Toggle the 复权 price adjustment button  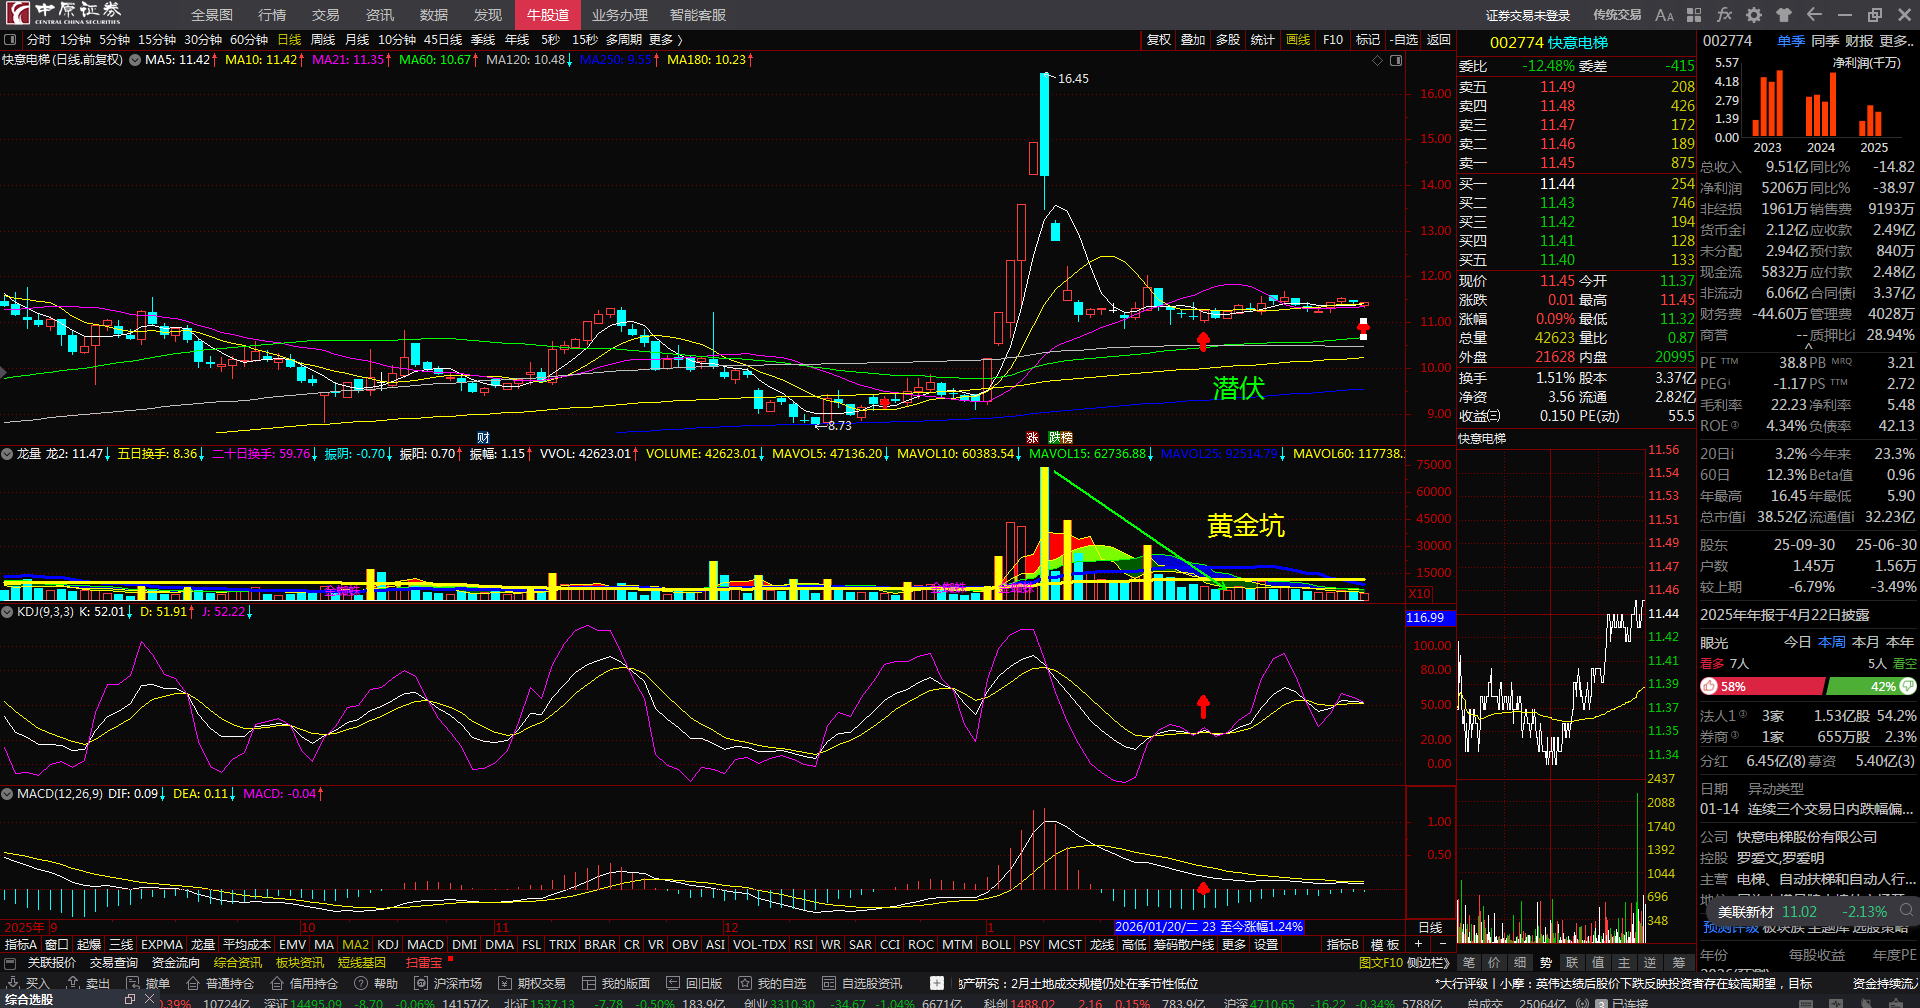coord(1158,40)
